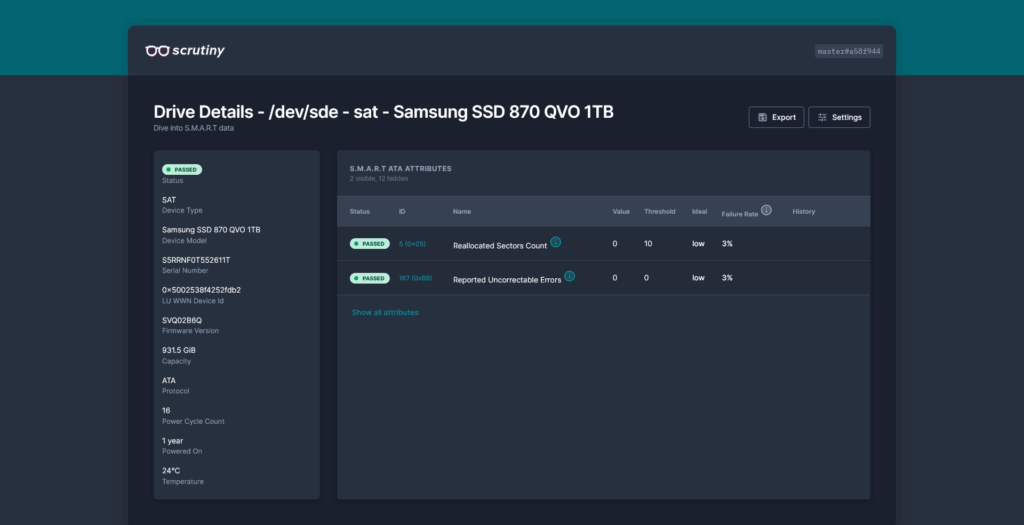Show all attributes
The width and height of the screenshot is (1024, 525).
[385, 313]
